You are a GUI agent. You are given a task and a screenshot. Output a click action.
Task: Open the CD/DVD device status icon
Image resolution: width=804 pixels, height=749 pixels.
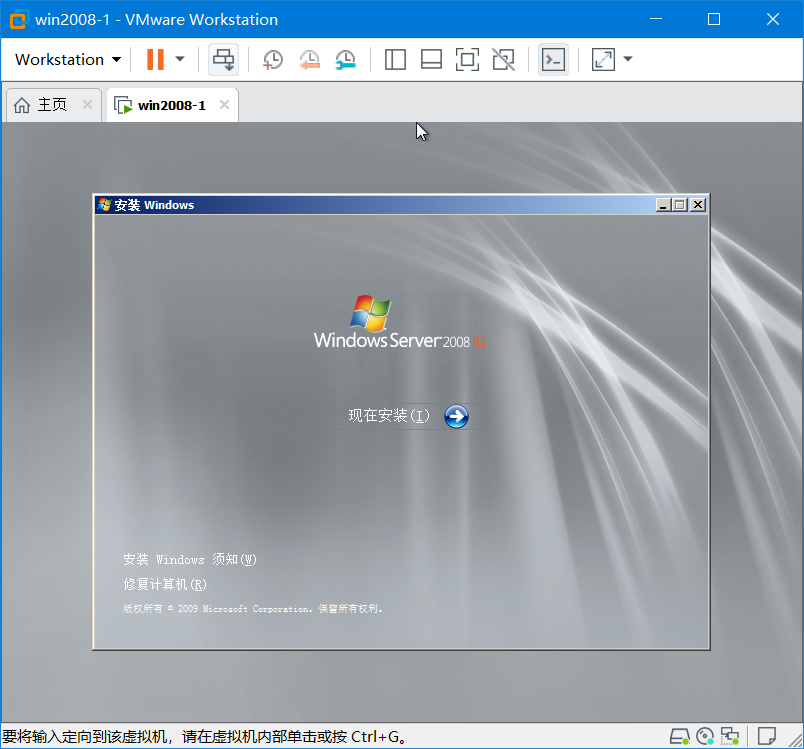pyautogui.click(x=704, y=735)
